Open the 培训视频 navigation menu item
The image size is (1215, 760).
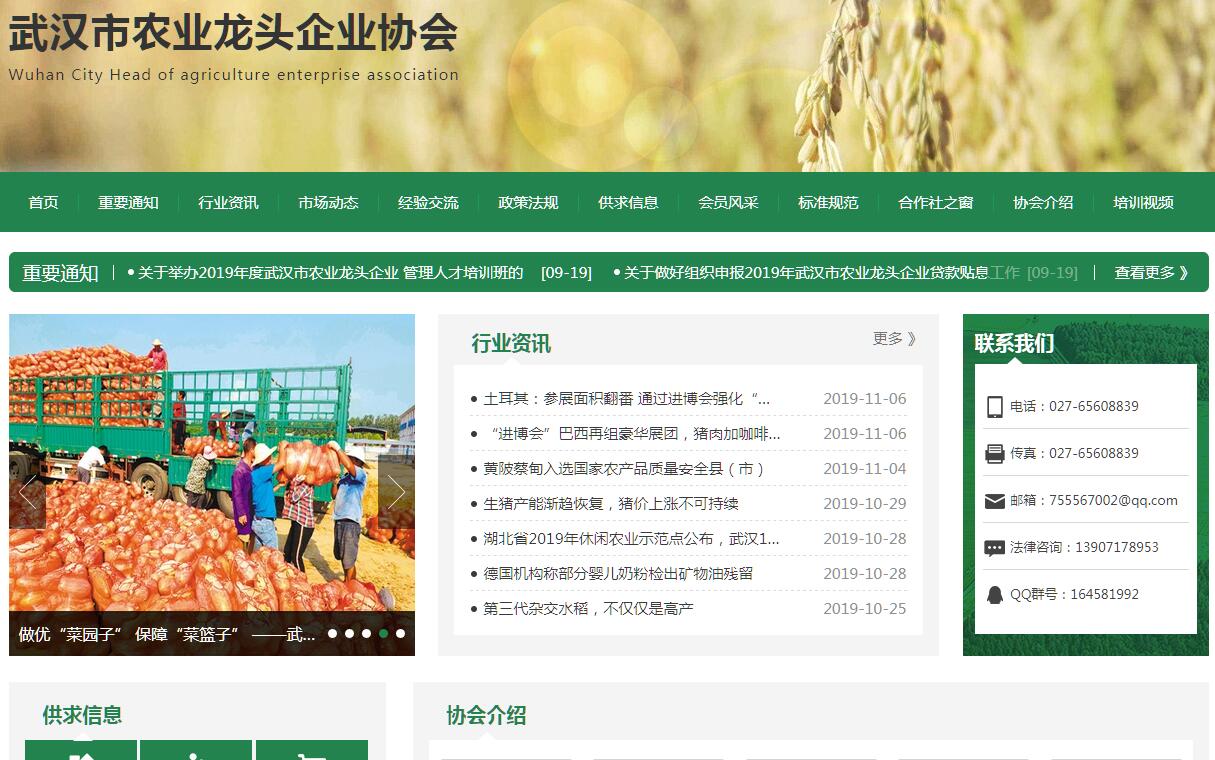(1143, 203)
